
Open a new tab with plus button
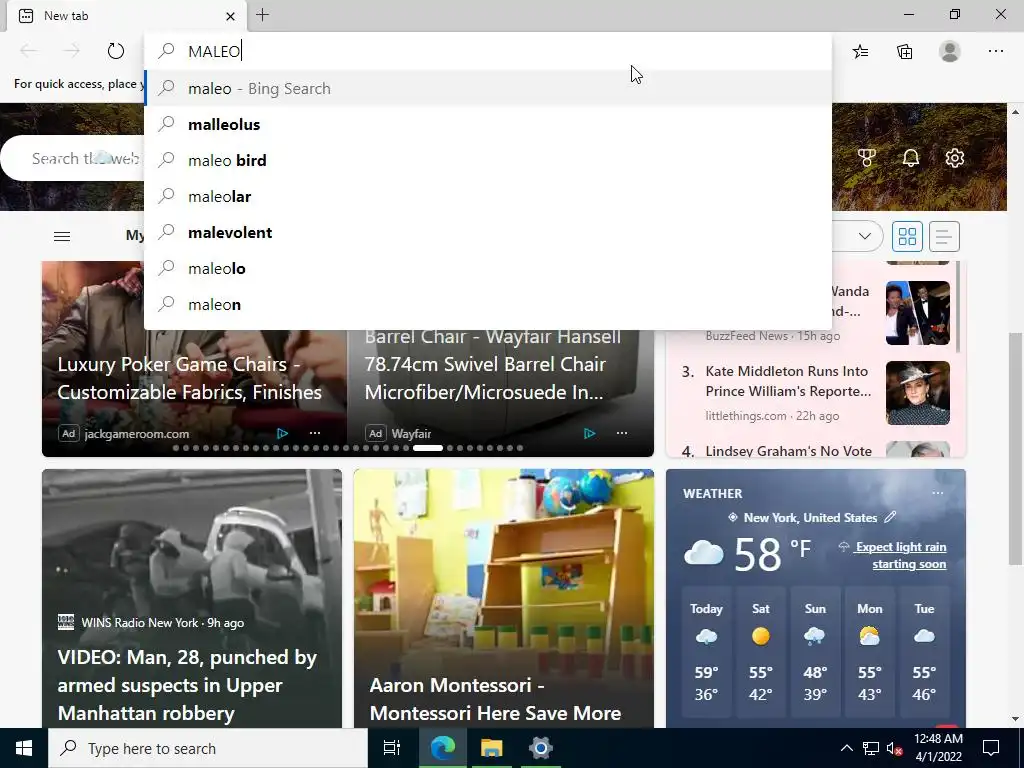pyautogui.click(x=263, y=15)
